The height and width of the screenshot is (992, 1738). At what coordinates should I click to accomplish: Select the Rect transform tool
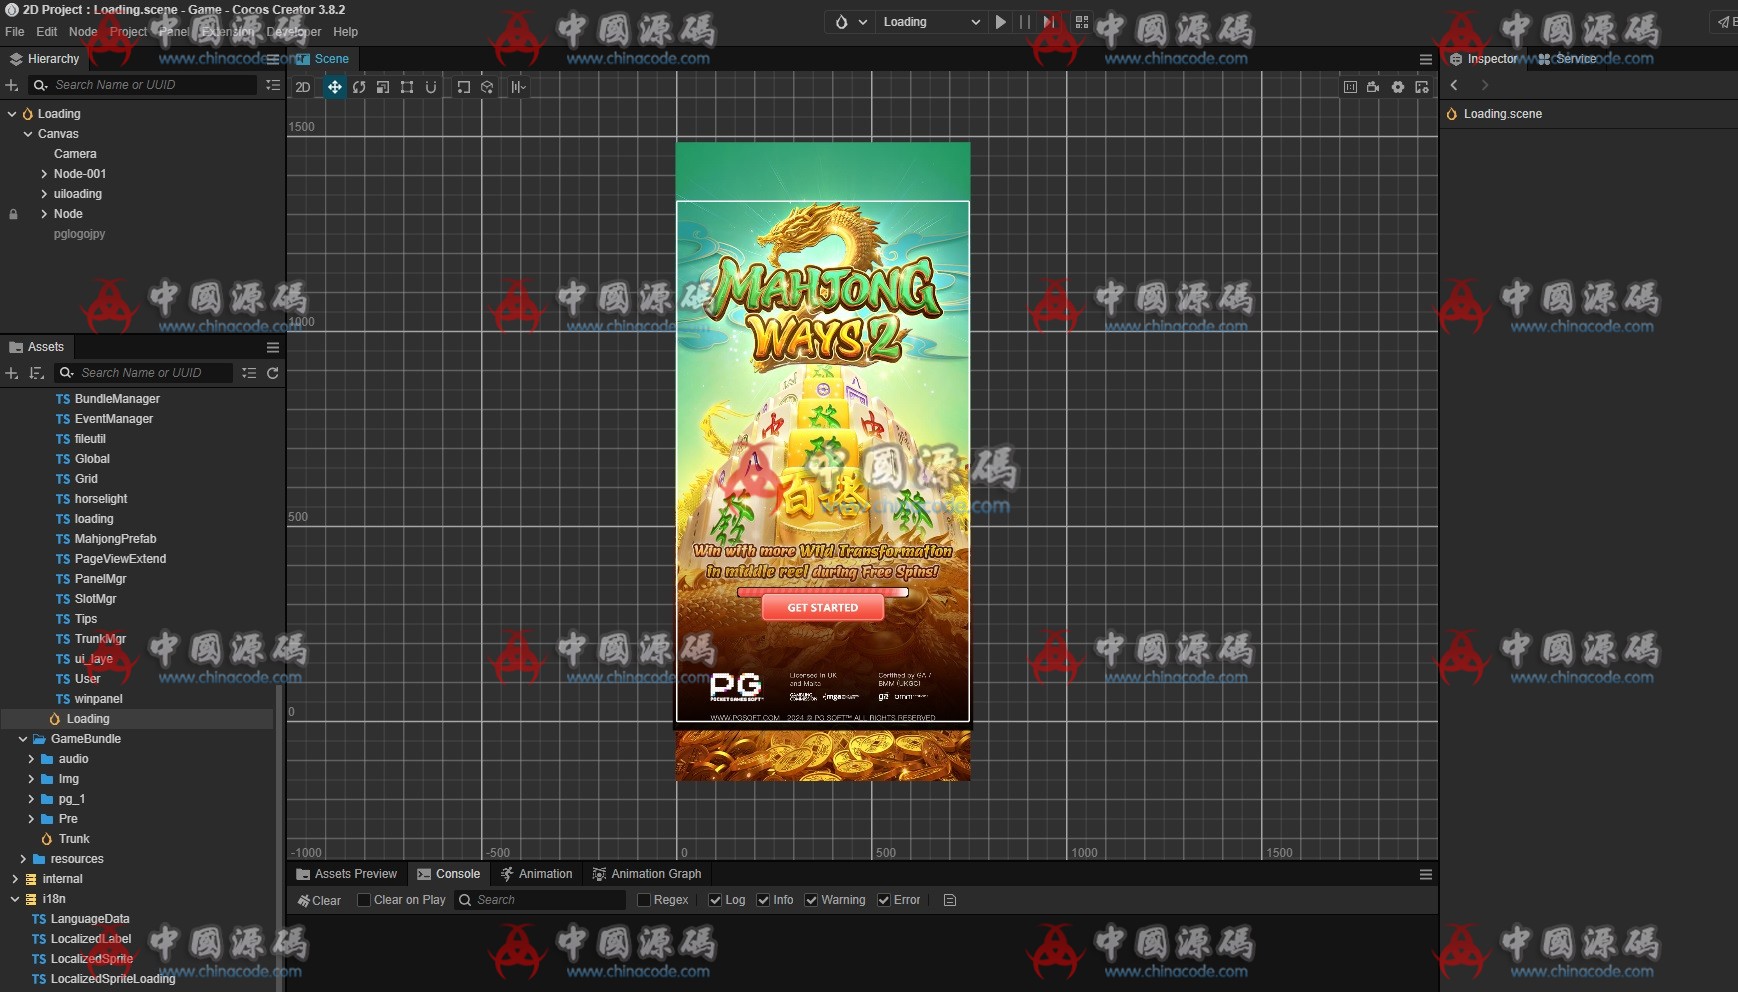coord(407,87)
